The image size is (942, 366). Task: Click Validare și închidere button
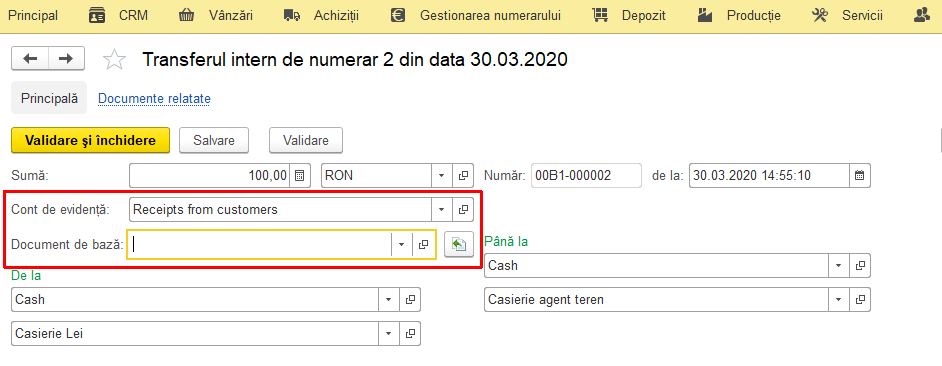click(x=91, y=140)
